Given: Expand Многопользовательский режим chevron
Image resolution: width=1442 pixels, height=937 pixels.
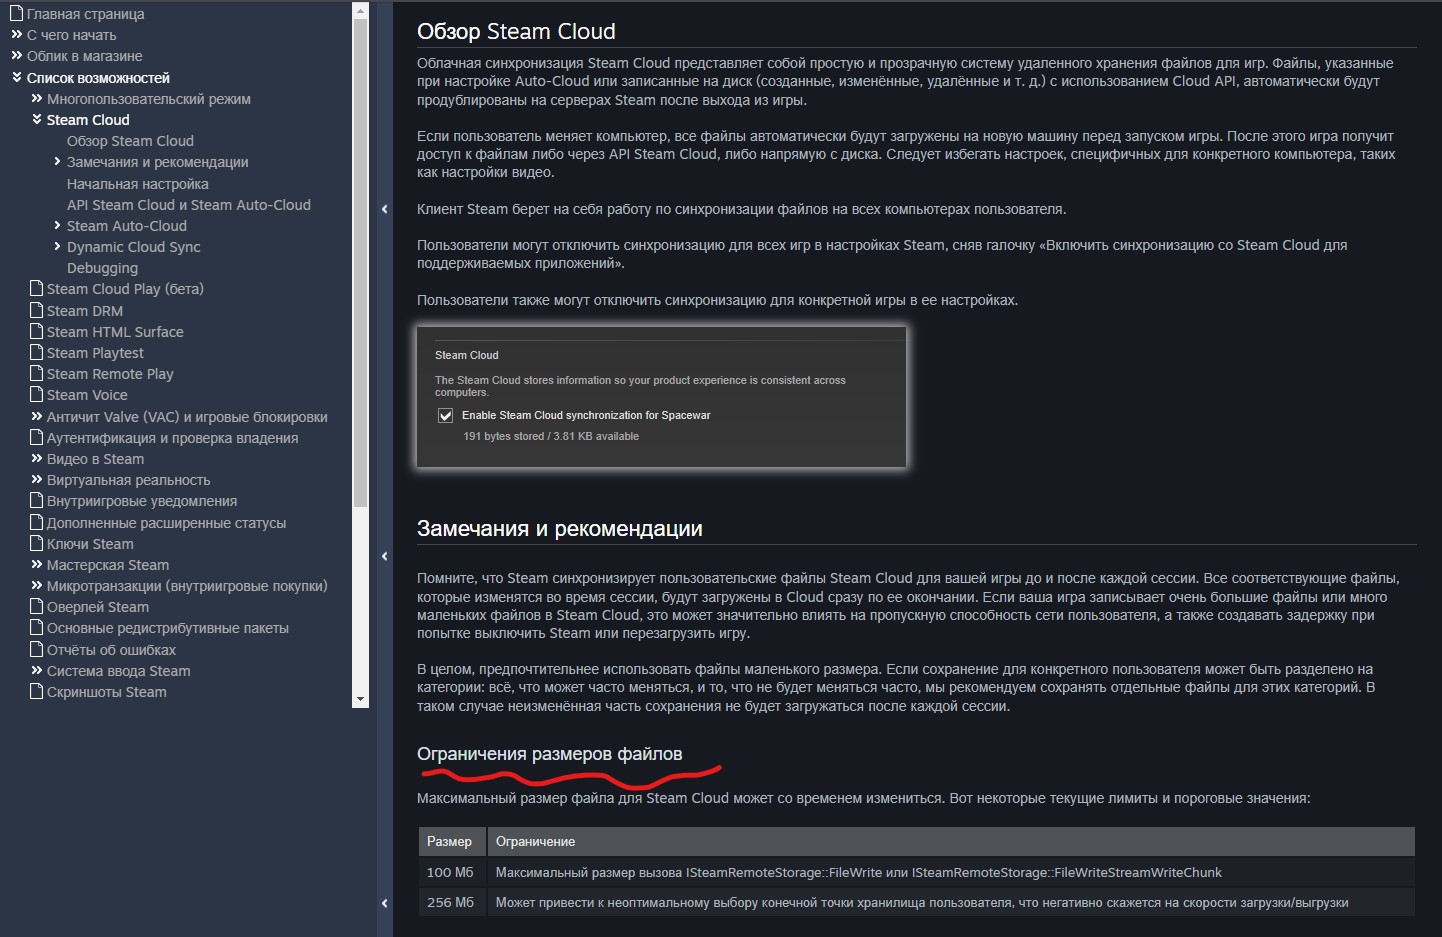Looking at the screenshot, I should coord(36,99).
